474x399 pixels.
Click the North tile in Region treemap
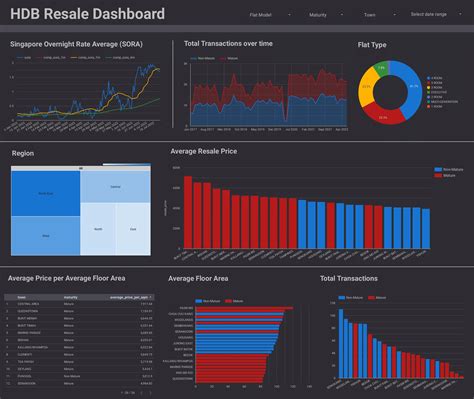point(98,229)
